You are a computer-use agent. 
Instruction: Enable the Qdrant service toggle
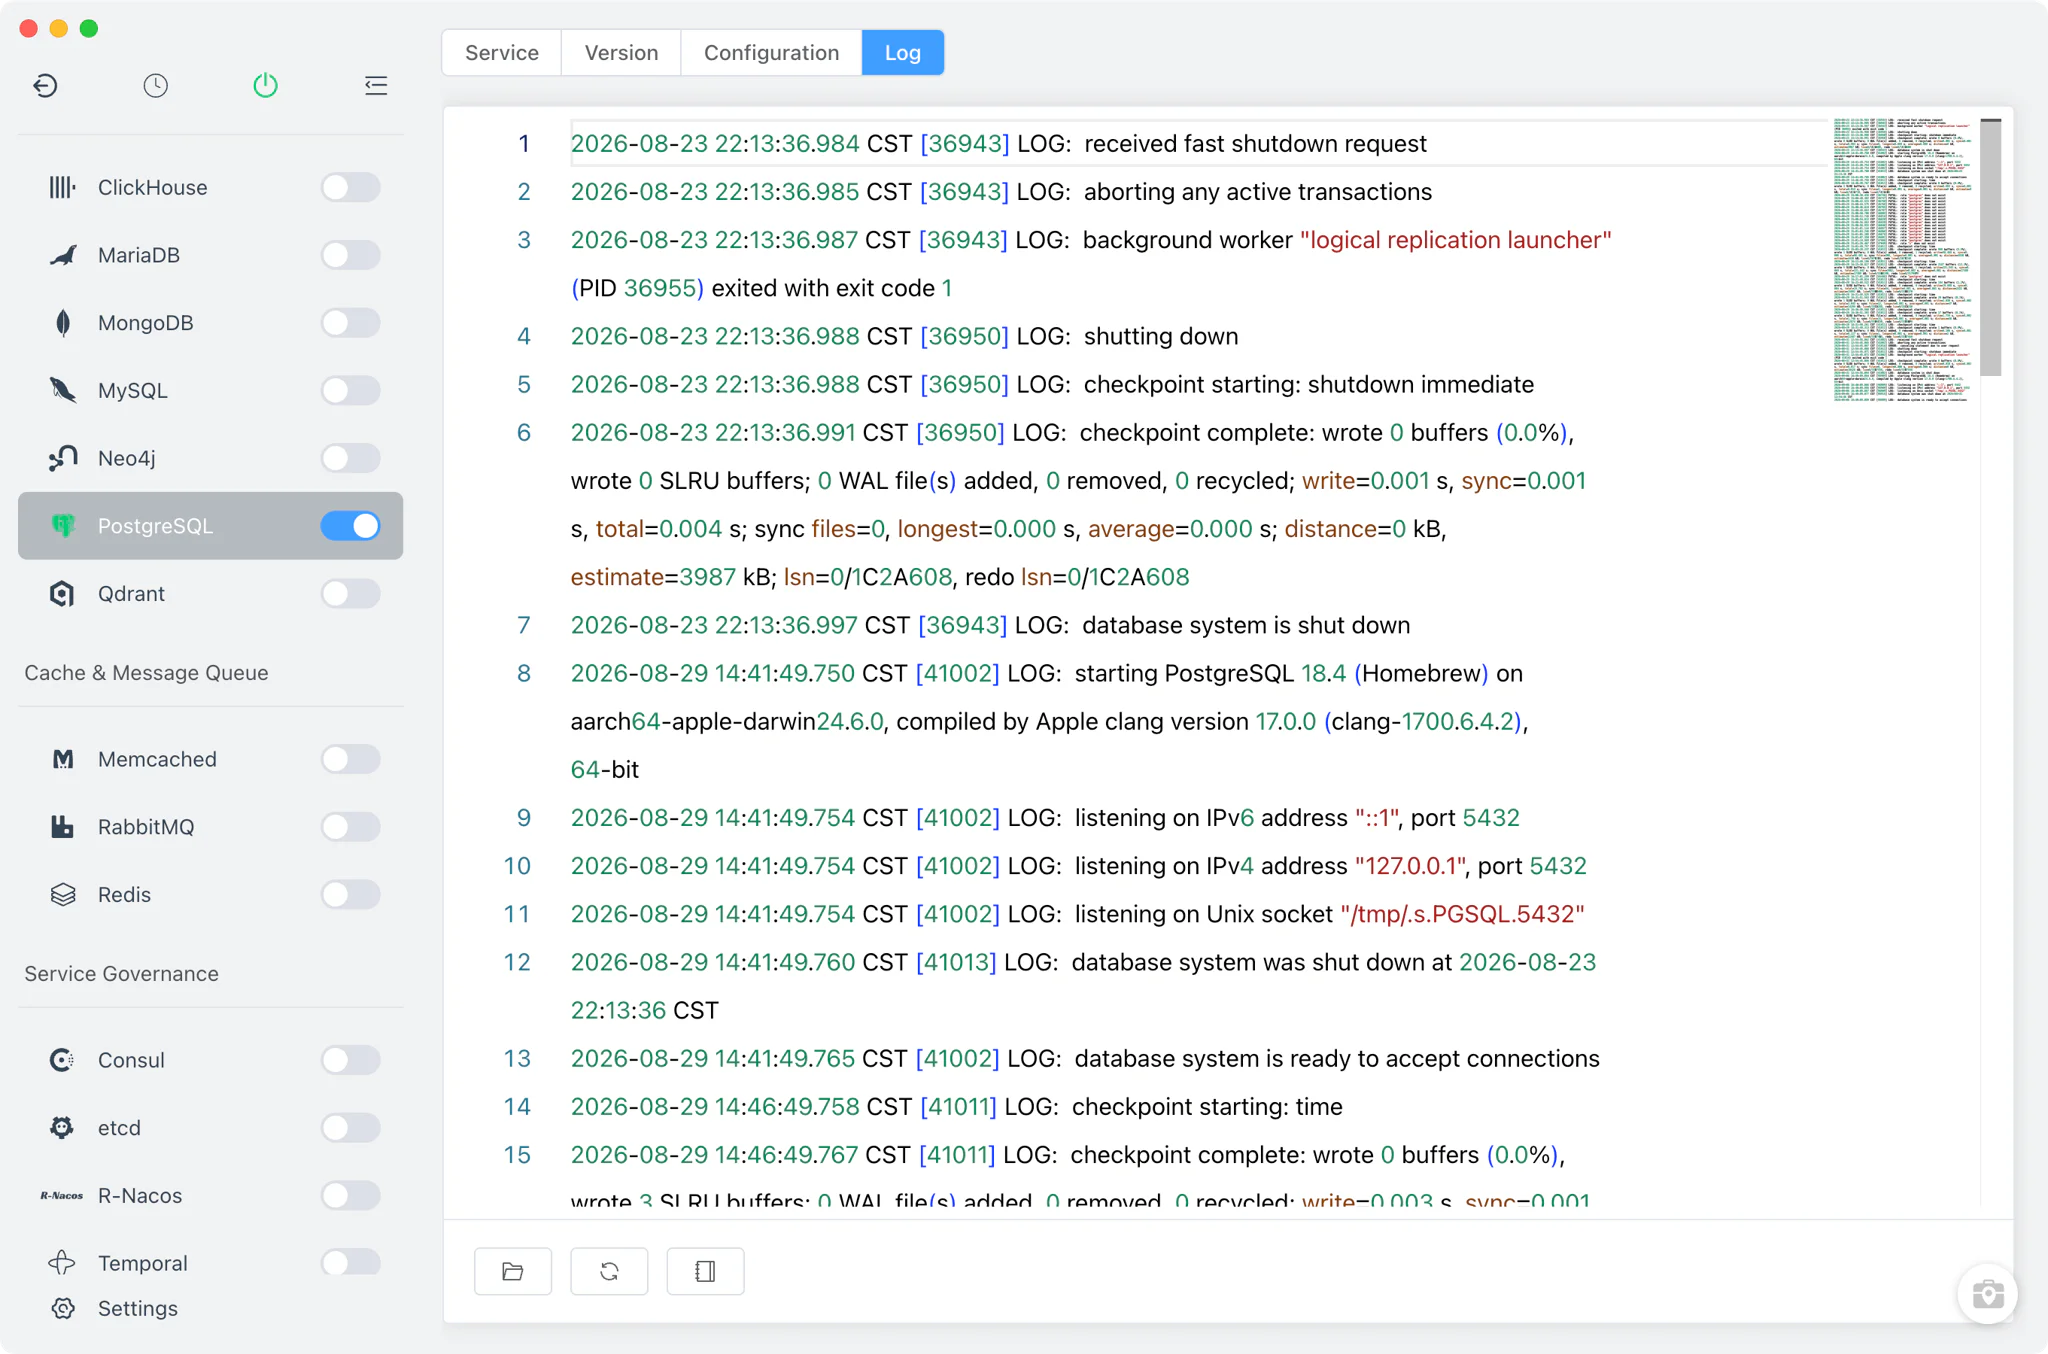click(350, 593)
